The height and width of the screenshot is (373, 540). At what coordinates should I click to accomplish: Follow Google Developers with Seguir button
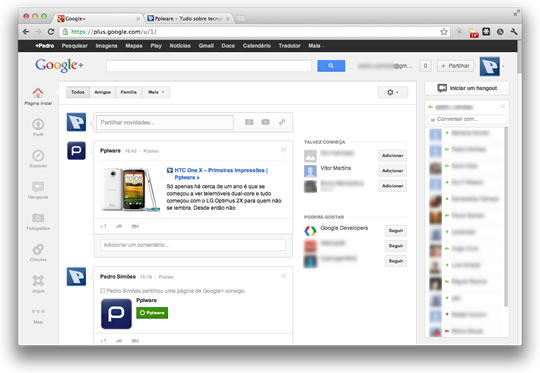tap(396, 231)
